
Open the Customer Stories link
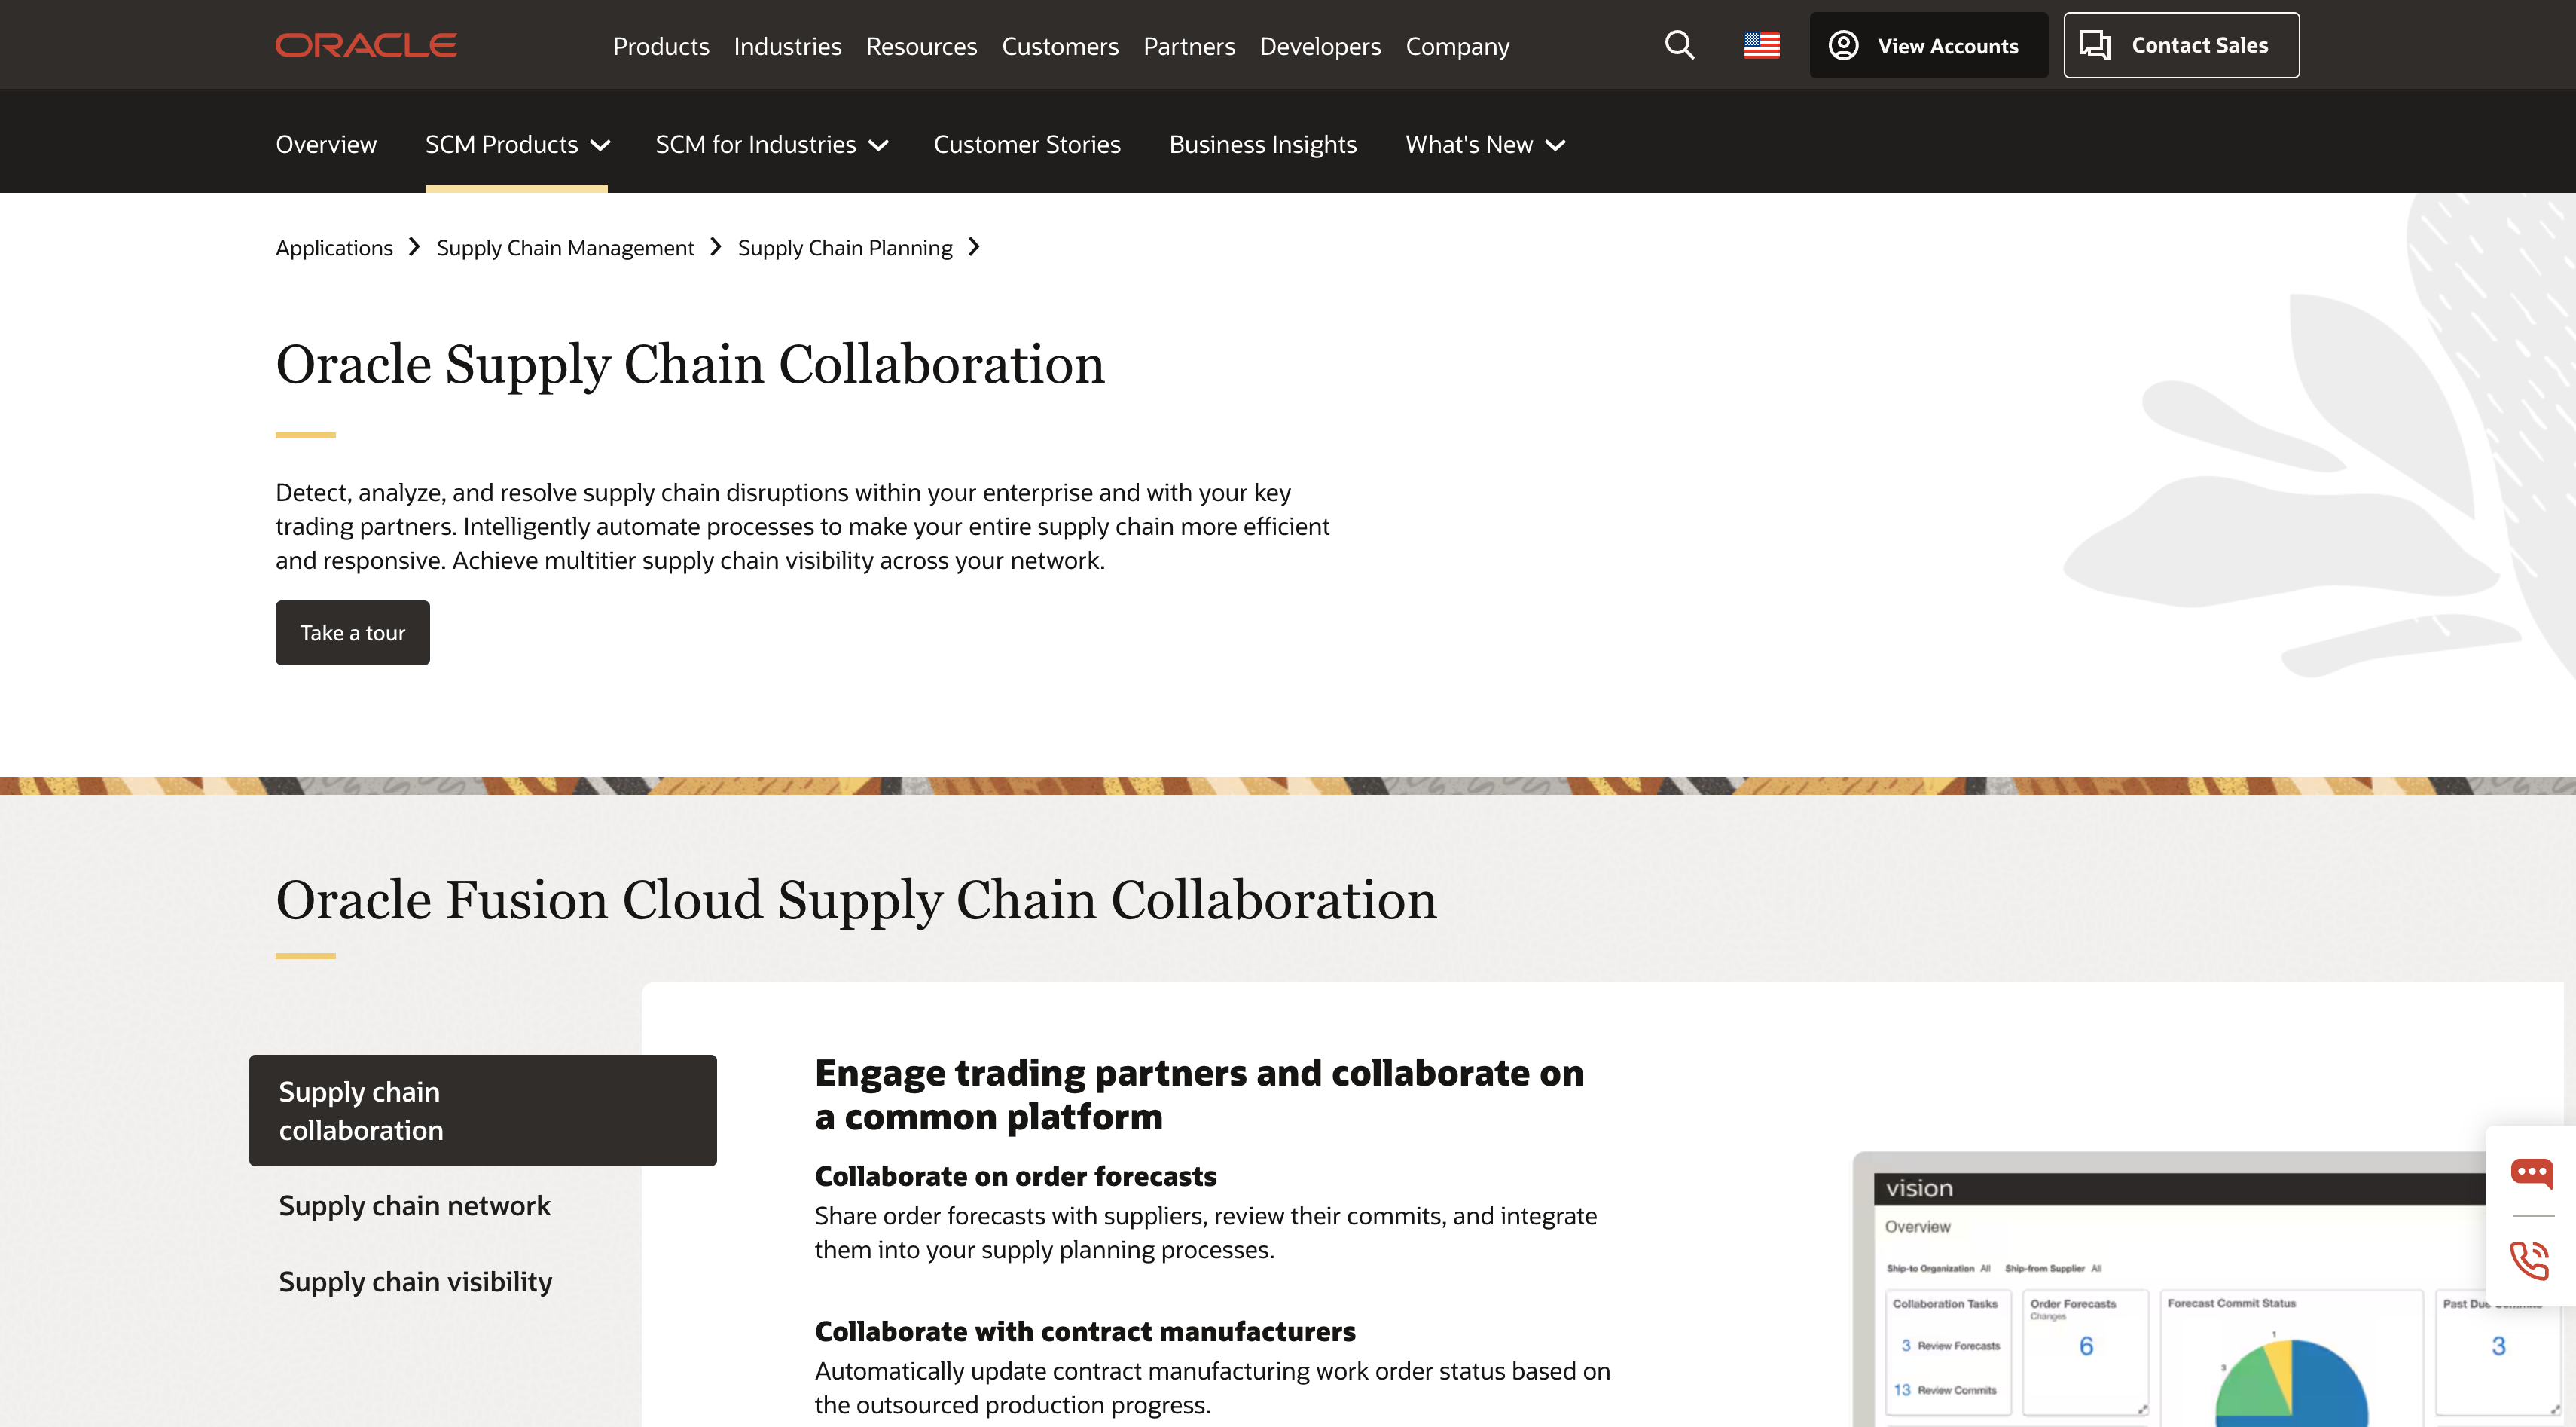coord(1027,144)
